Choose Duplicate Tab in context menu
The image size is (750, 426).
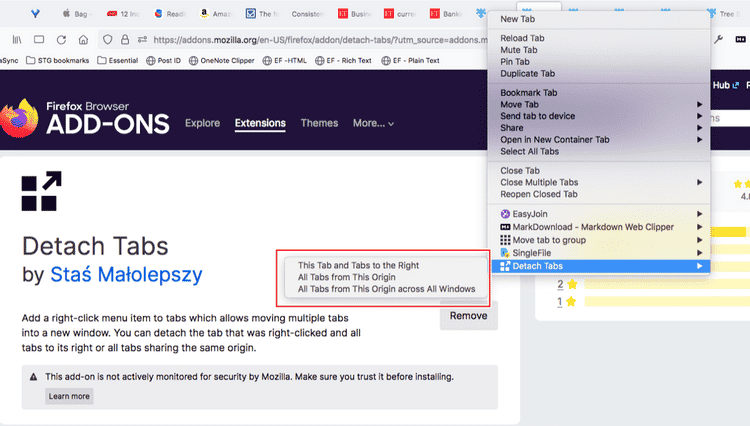click(599, 74)
